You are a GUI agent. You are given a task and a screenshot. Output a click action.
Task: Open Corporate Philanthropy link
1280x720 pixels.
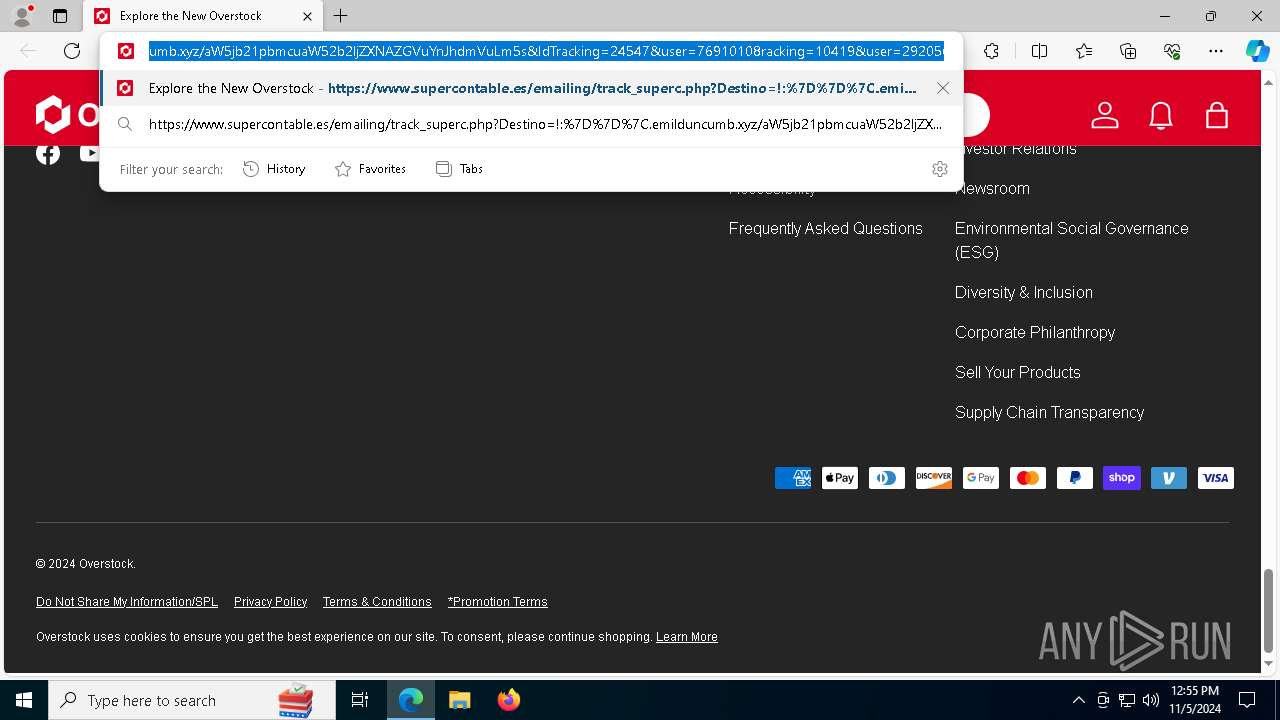tap(1035, 332)
